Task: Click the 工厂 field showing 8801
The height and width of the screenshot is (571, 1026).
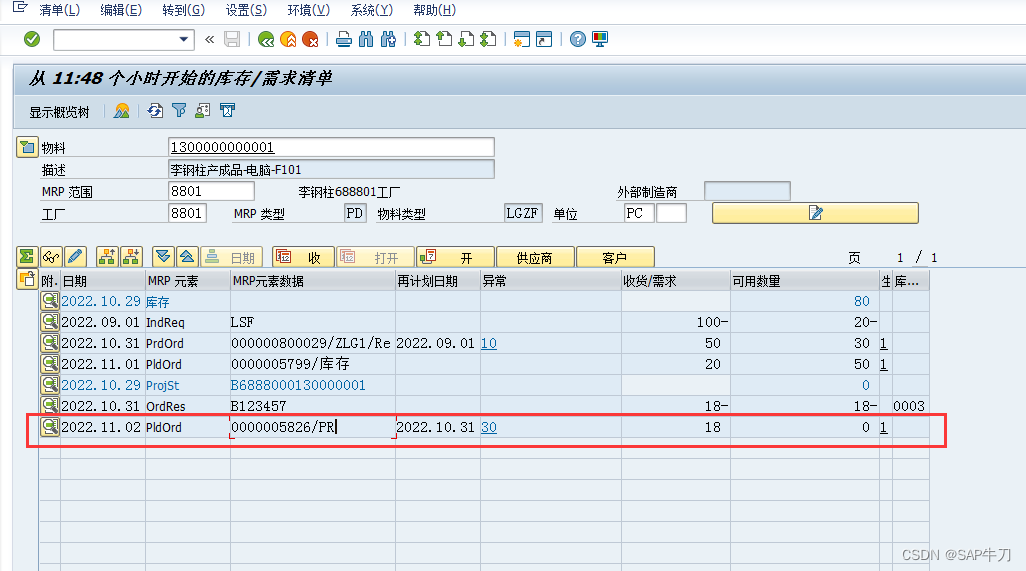Action: [x=188, y=213]
